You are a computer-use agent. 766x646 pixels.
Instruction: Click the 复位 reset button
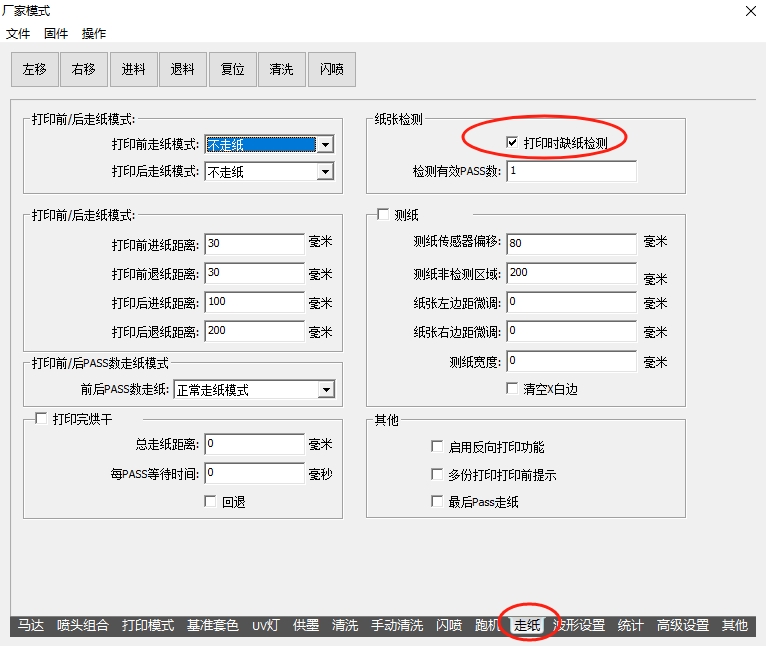232,69
